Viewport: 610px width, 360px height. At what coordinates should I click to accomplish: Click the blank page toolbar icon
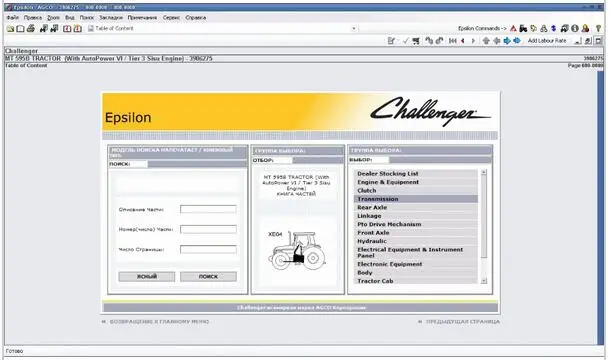[x=21, y=28]
